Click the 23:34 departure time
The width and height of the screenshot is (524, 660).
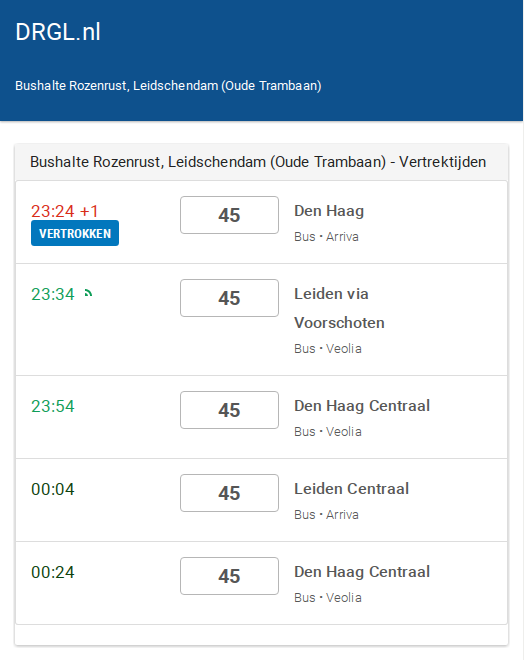tap(53, 294)
